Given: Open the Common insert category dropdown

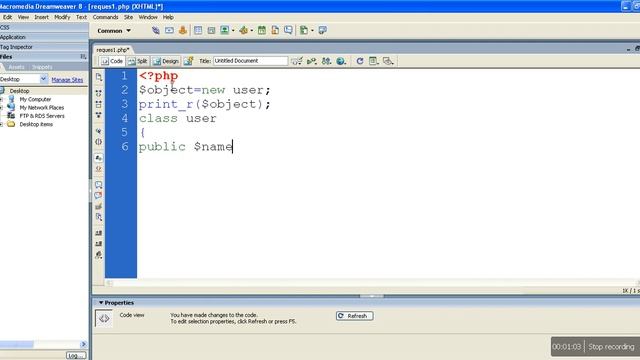Looking at the screenshot, I should coord(114,31).
